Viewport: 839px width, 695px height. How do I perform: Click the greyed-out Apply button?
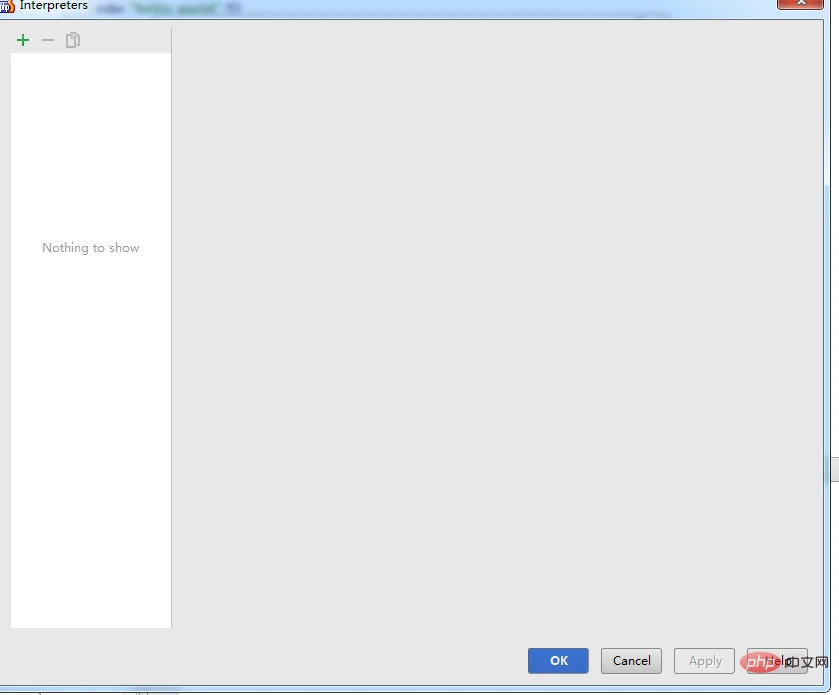[704, 660]
